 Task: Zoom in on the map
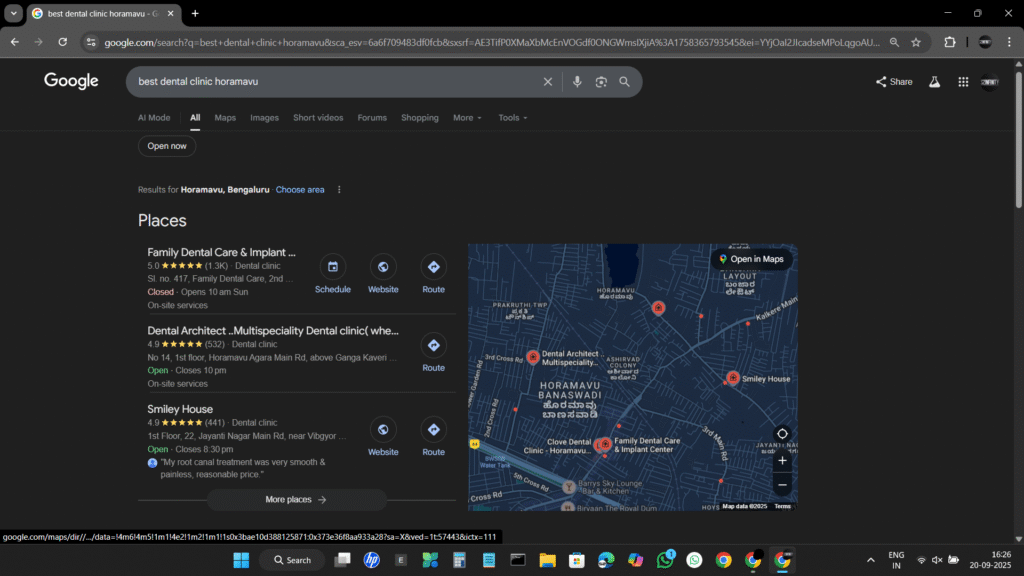[x=782, y=461]
